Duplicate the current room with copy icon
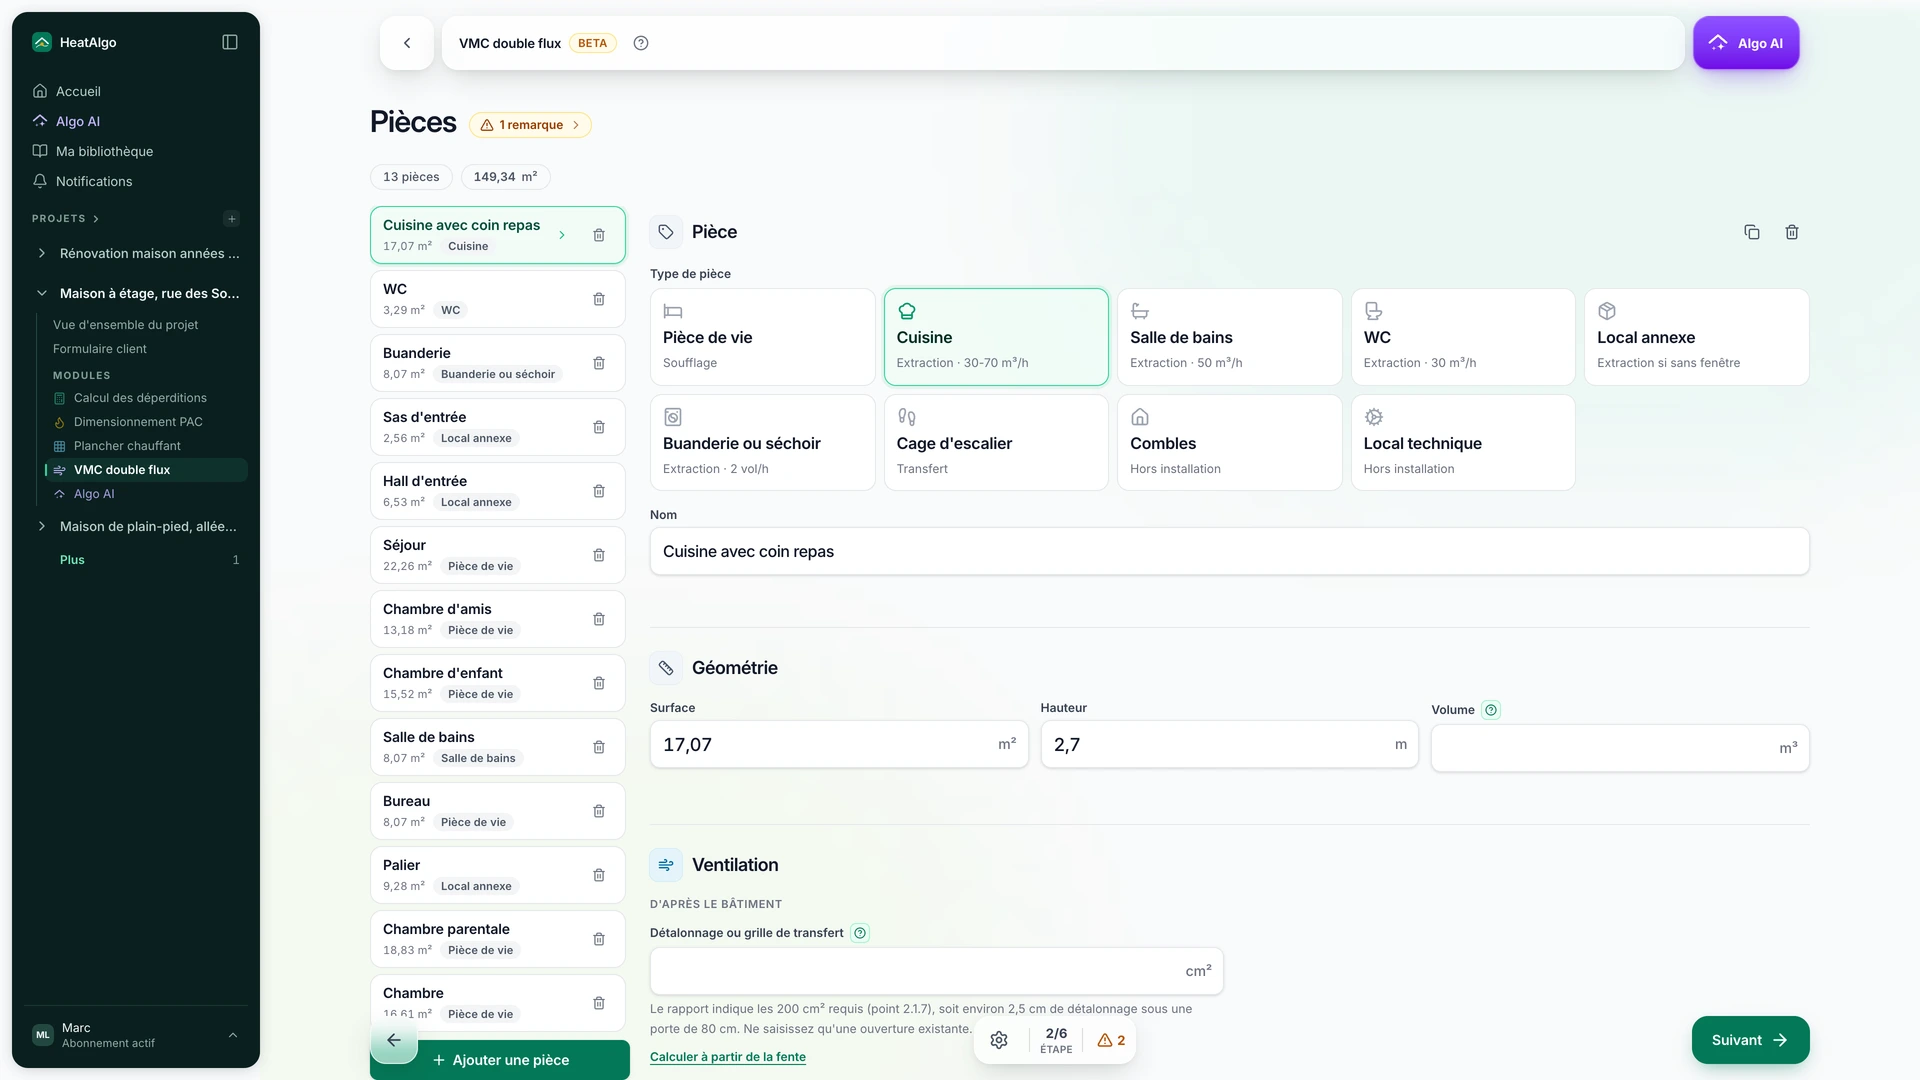This screenshot has height=1080, width=1920. (x=1752, y=232)
